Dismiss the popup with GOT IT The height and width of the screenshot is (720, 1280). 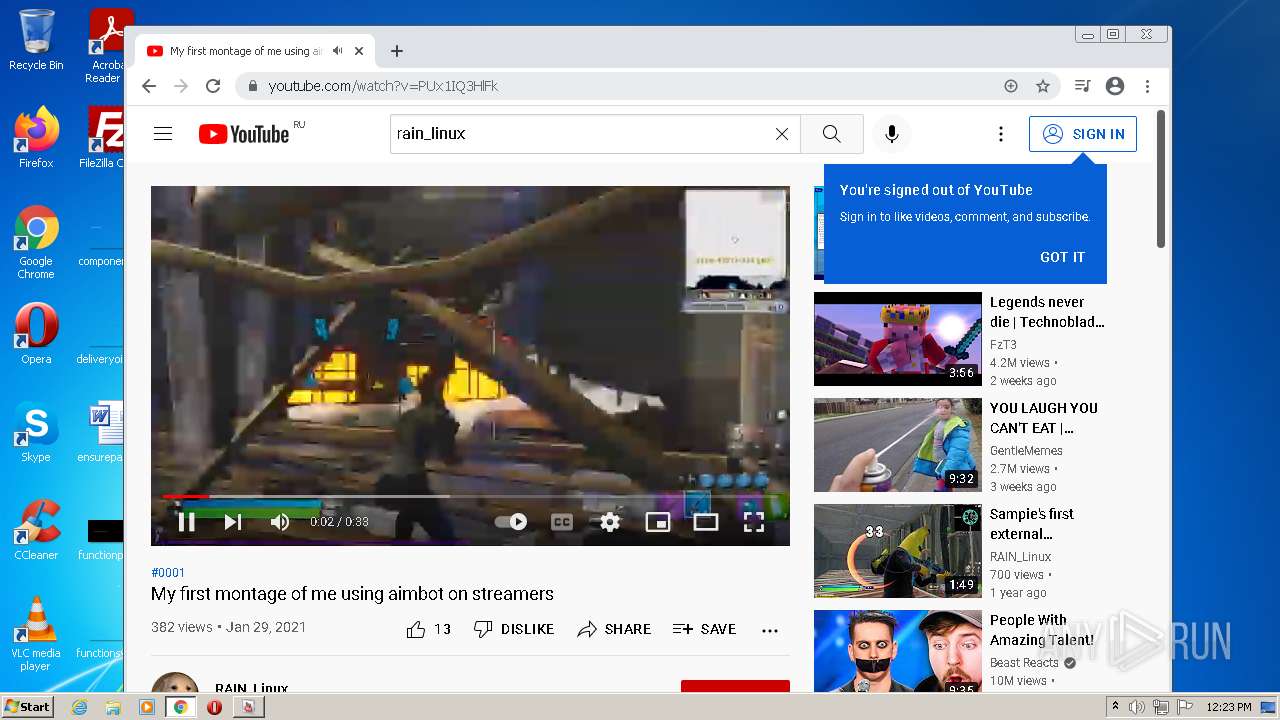click(1062, 257)
